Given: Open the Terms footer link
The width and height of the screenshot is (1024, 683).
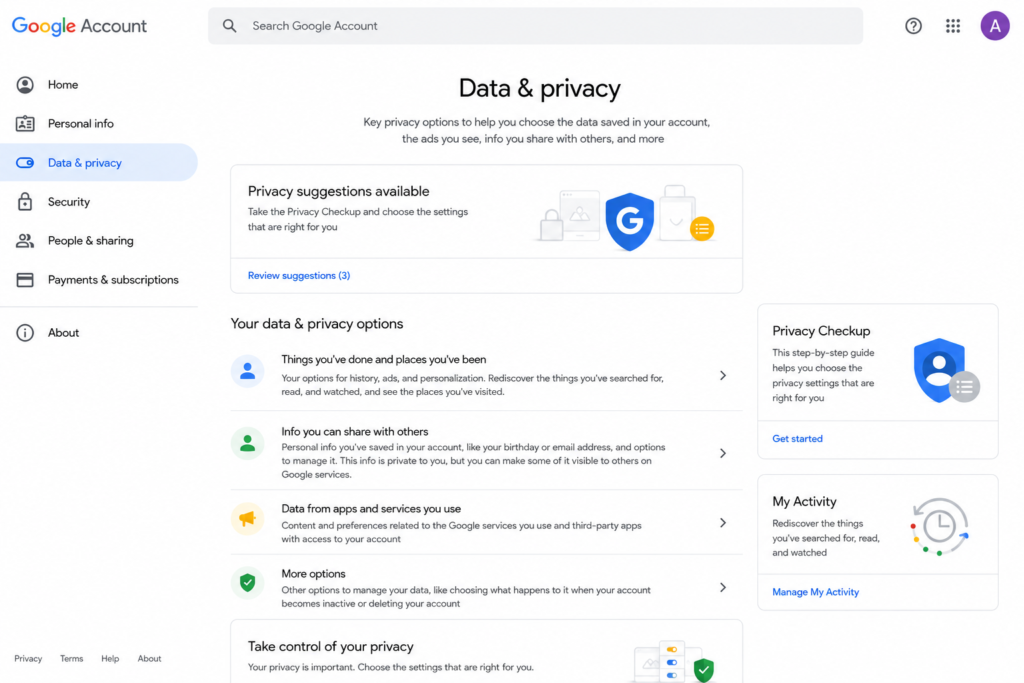Looking at the screenshot, I should click(71, 659).
